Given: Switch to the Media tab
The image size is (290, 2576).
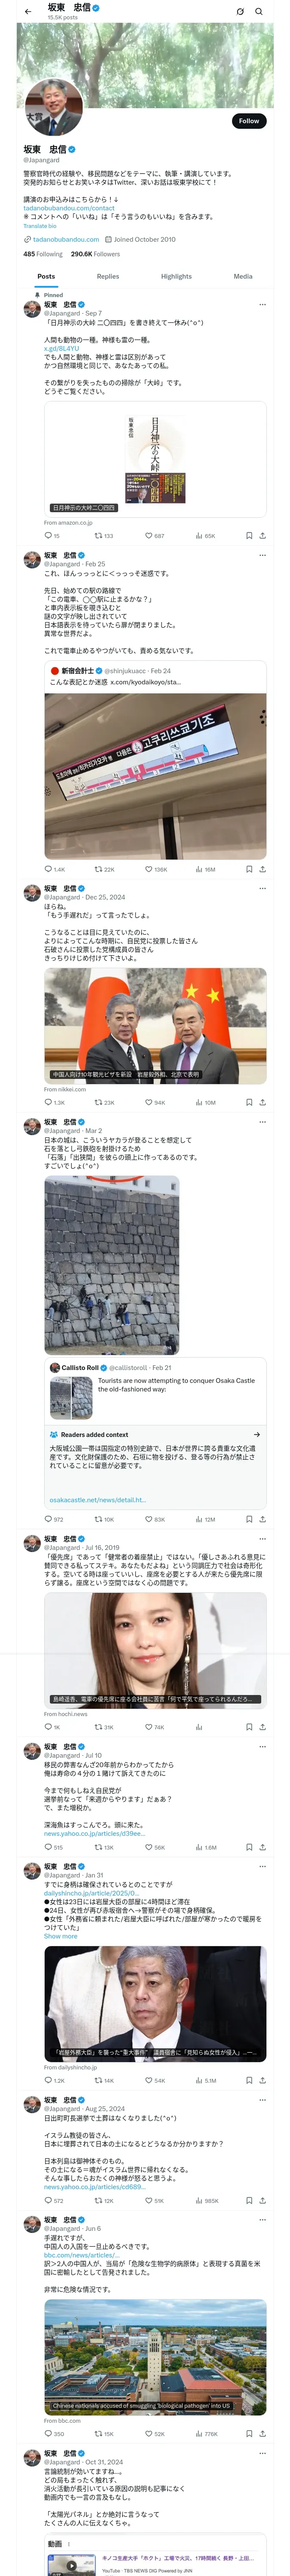Looking at the screenshot, I should click(x=243, y=276).
